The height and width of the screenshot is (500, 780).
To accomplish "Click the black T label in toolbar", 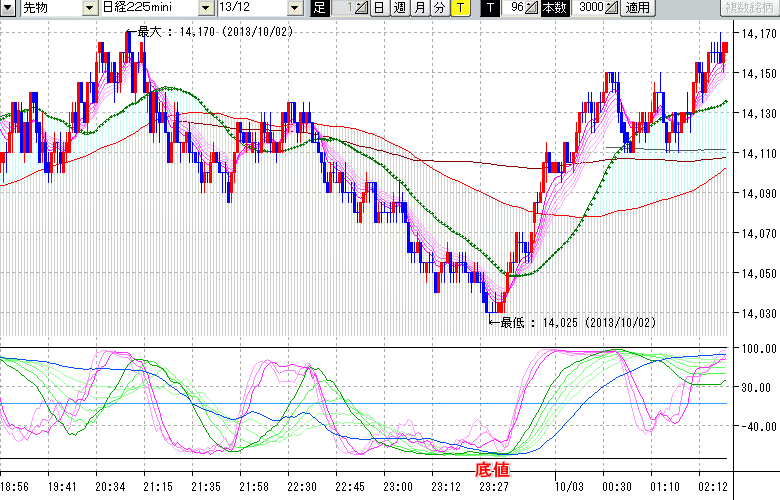I will point(489,8).
